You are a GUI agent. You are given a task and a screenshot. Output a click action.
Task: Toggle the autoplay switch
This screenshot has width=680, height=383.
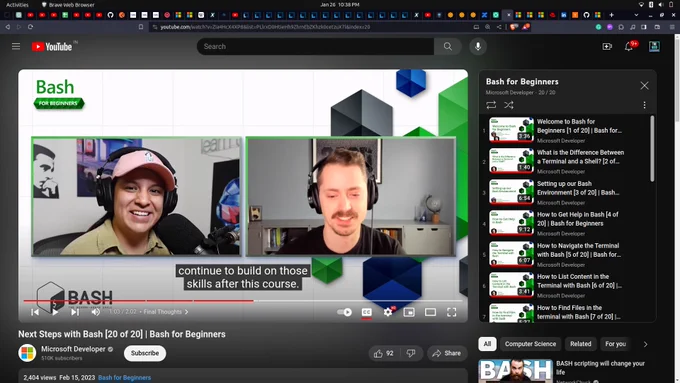pos(344,312)
